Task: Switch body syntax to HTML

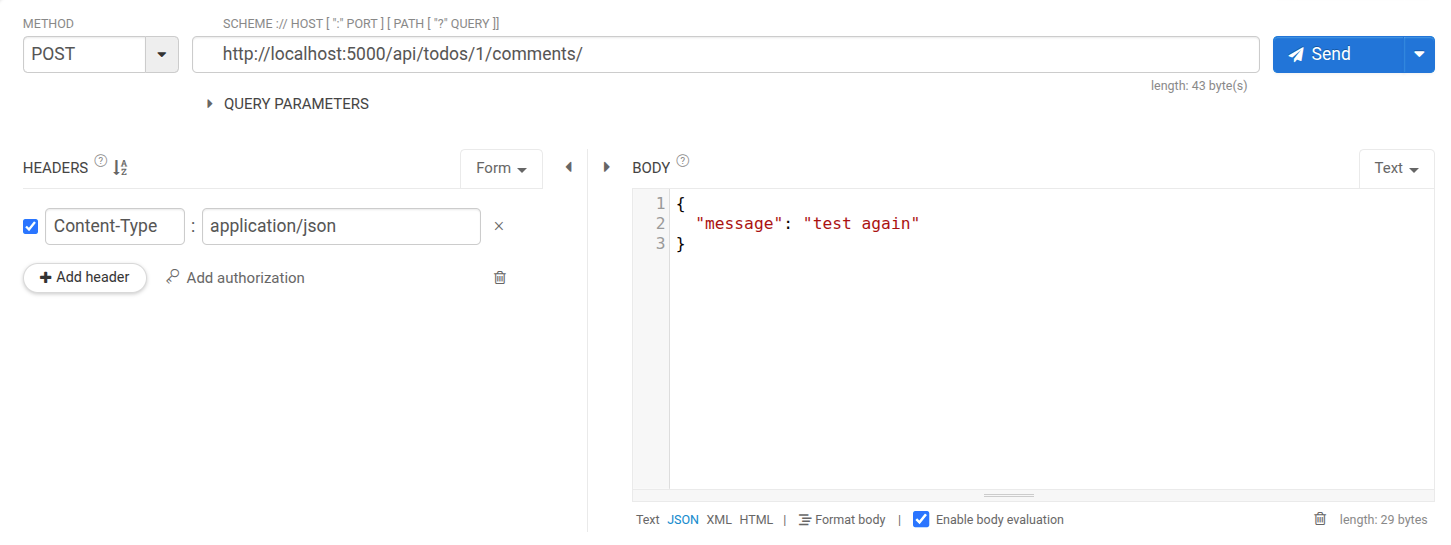Action: (x=756, y=519)
